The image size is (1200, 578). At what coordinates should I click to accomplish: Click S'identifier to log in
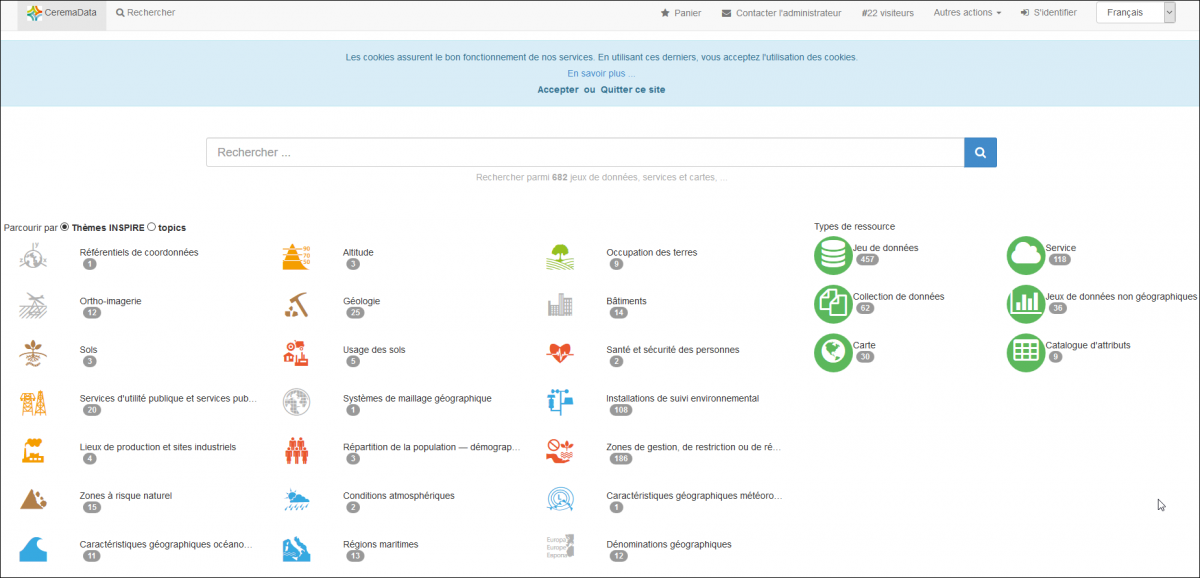pos(1048,13)
